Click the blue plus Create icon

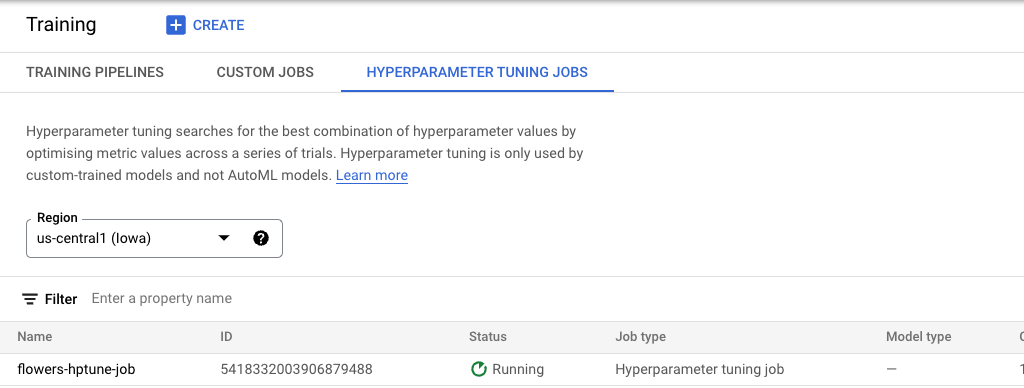click(x=176, y=25)
